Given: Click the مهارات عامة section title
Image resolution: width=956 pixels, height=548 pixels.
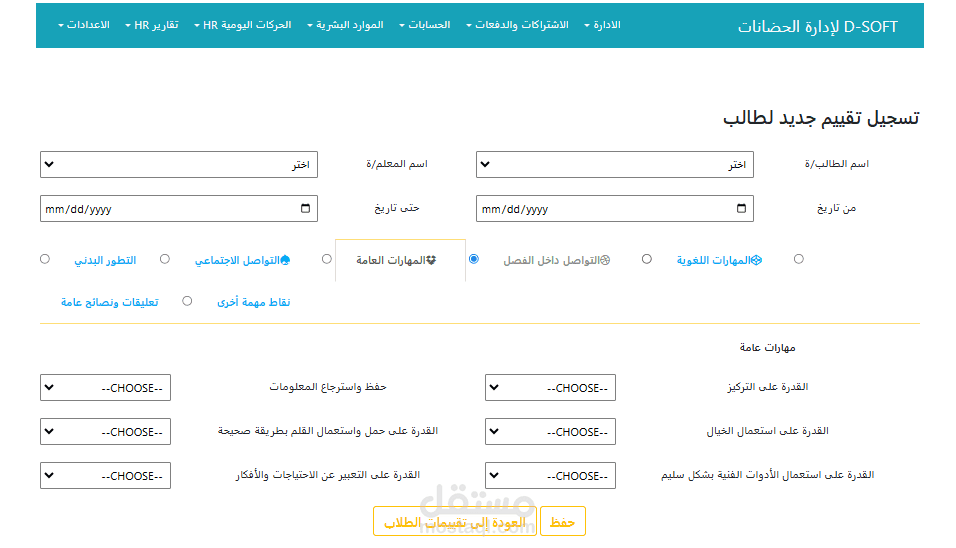Looking at the screenshot, I should pos(768,347).
